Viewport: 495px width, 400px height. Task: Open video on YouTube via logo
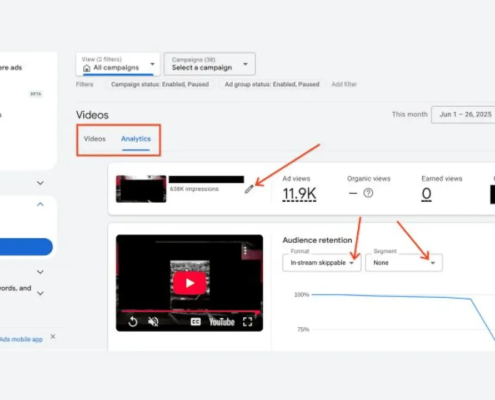[x=222, y=322]
